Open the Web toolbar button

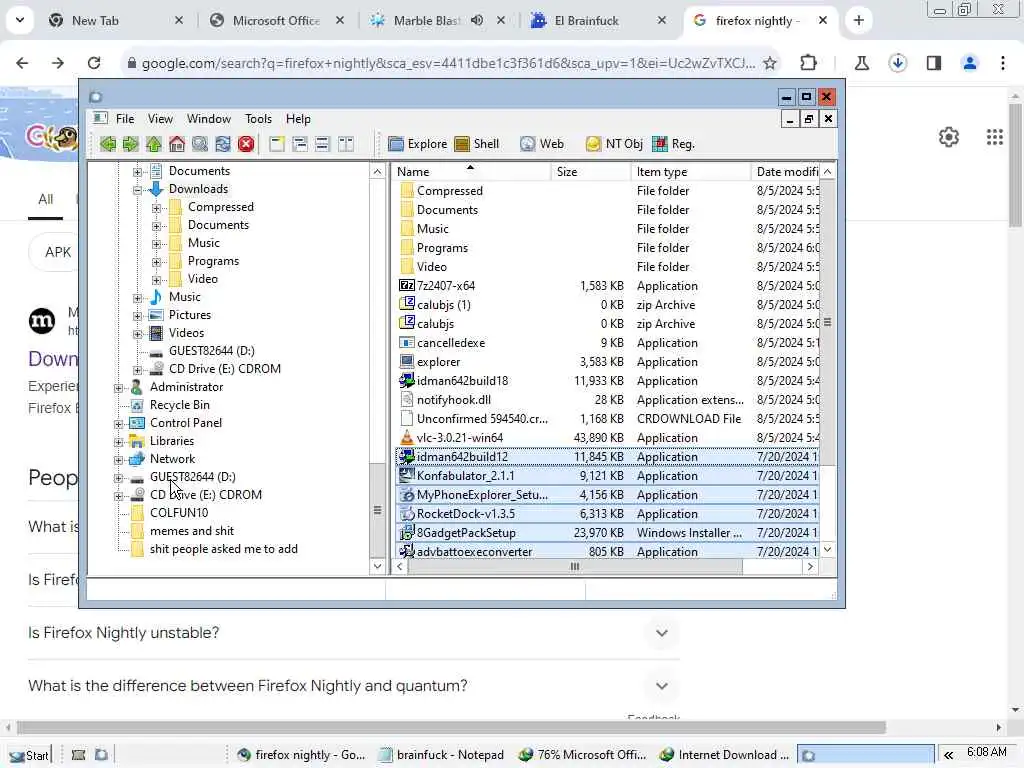(x=542, y=144)
